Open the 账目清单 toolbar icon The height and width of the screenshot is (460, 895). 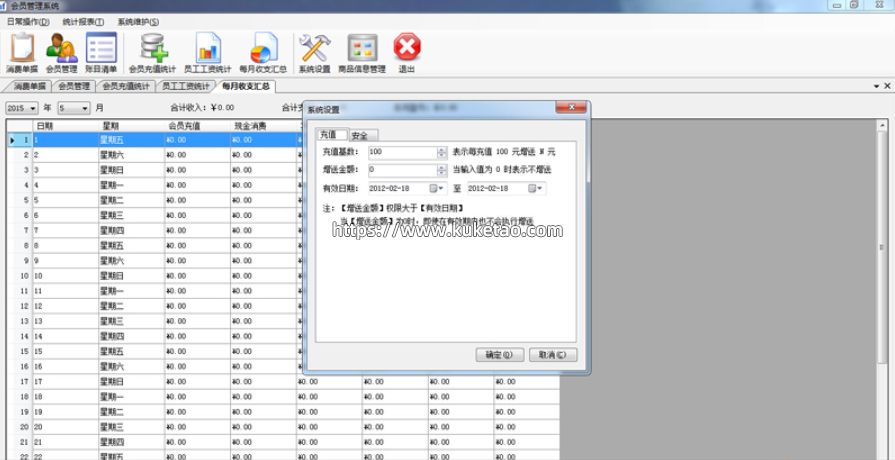pyautogui.click(x=101, y=53)
